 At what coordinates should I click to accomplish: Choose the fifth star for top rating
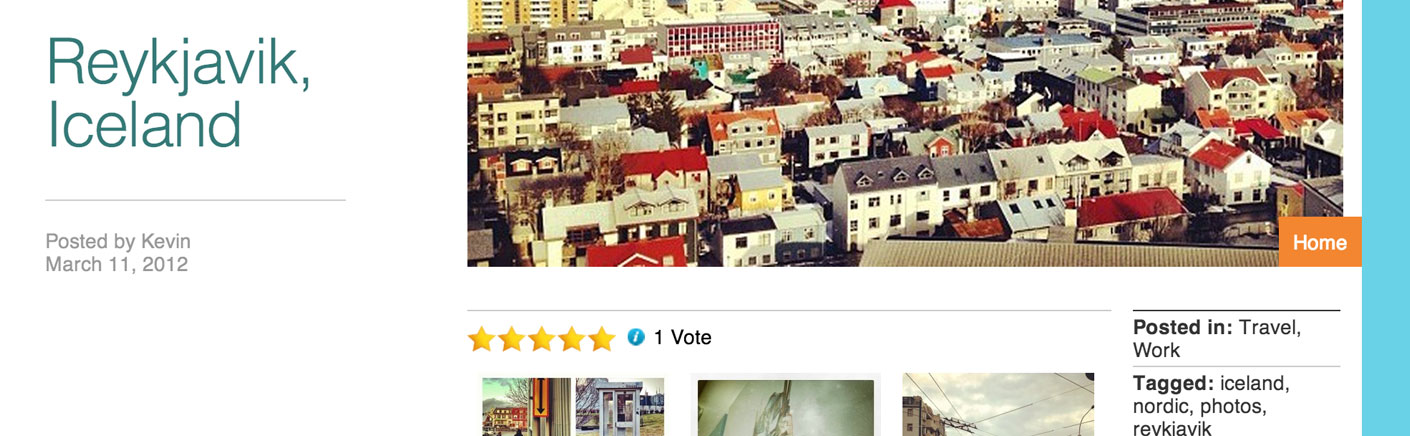[x=601, y=339]
